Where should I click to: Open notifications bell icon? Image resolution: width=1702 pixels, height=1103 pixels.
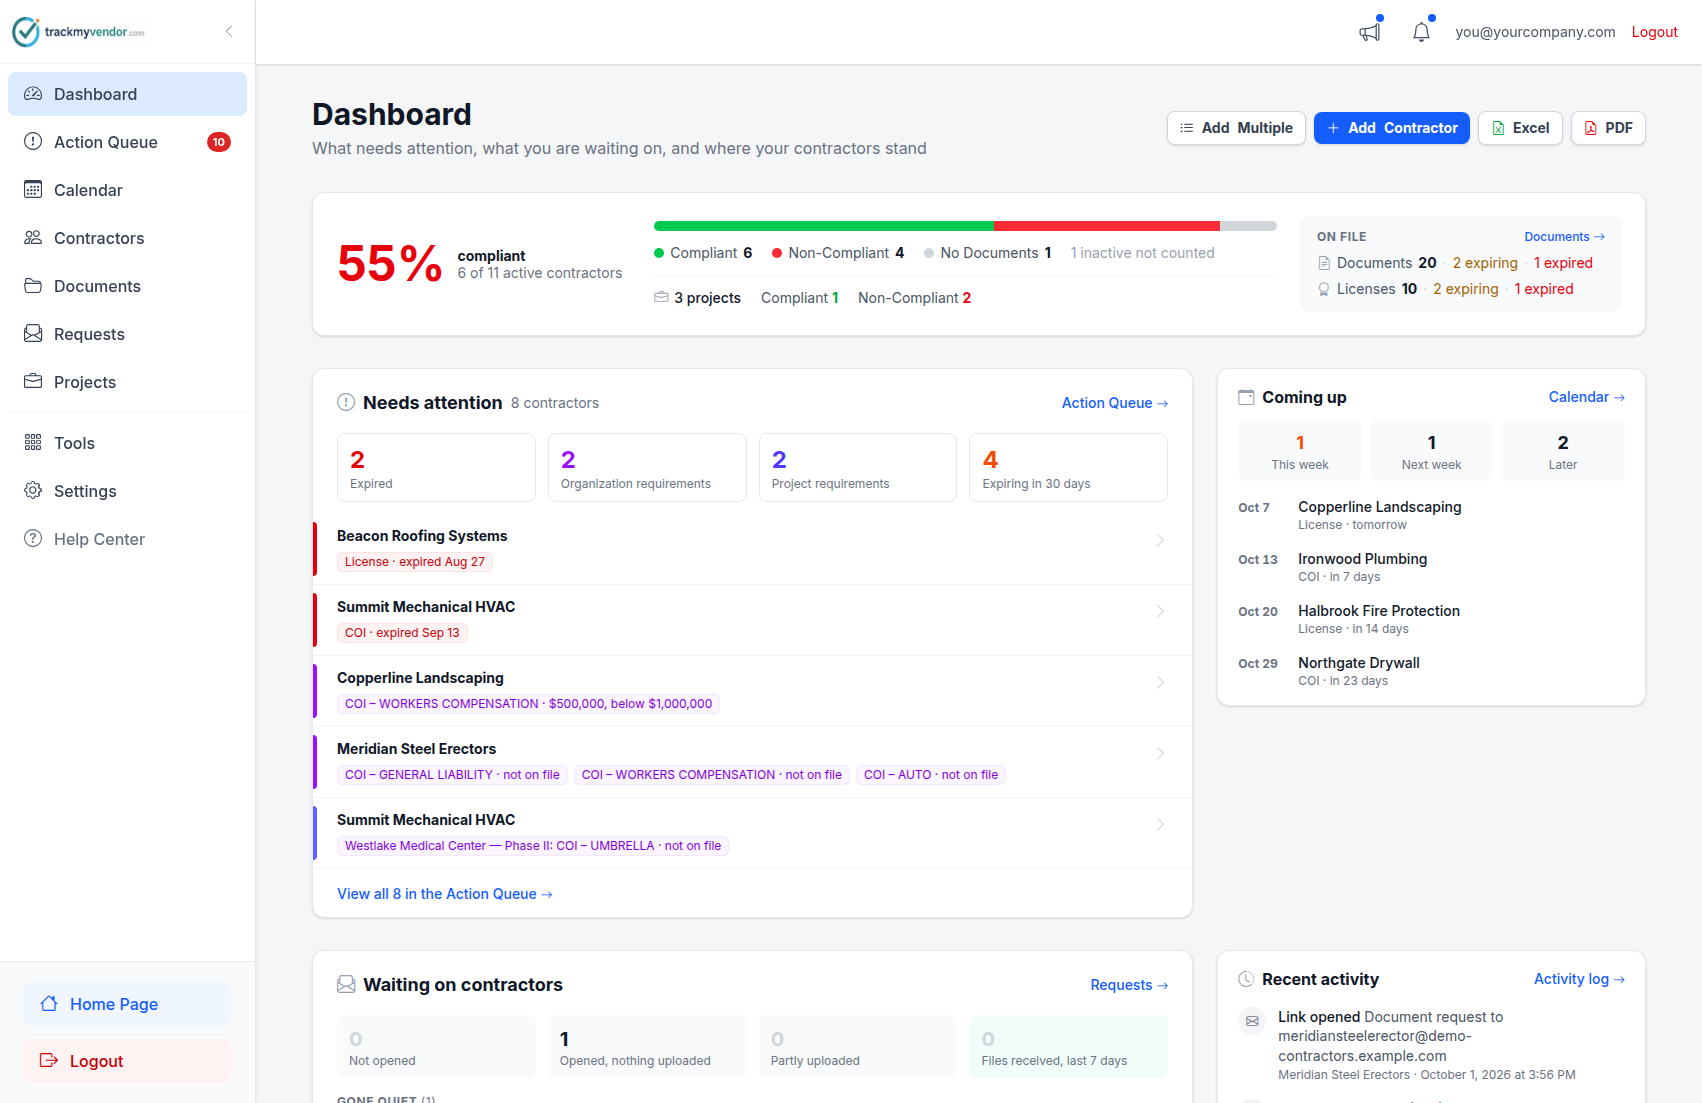pos(1421,32)
